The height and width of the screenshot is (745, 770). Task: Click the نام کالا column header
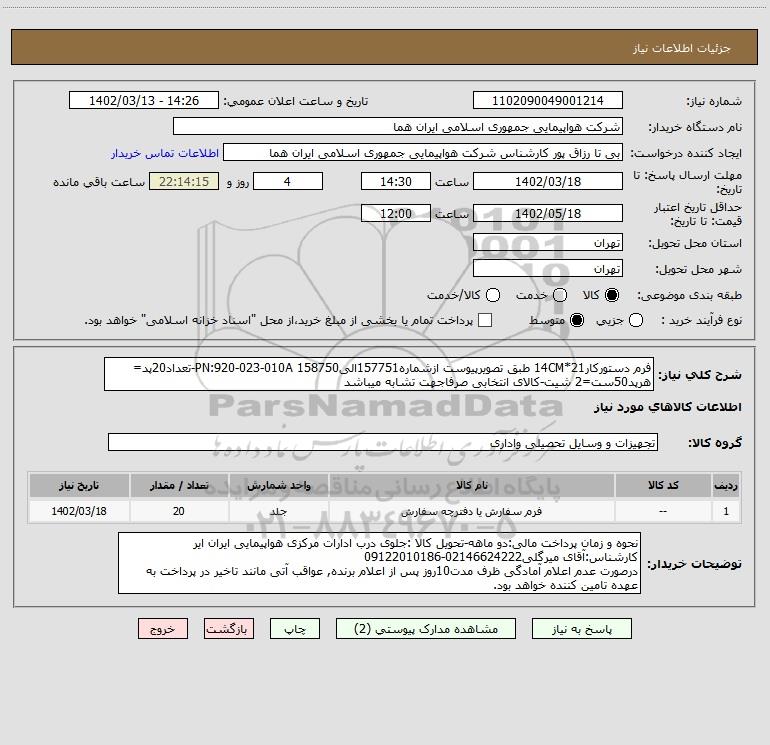click(471, 486)
